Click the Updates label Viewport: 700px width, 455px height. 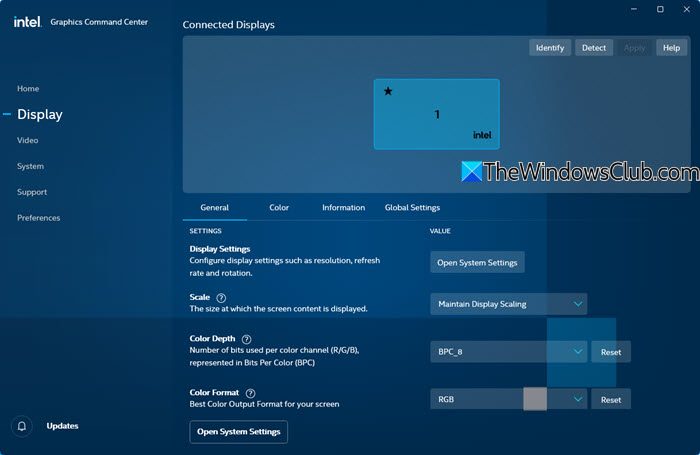coord(62,426)
